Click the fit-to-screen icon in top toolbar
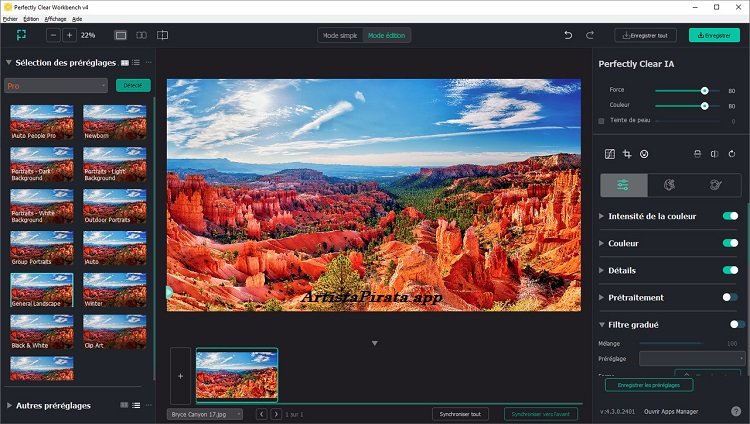The height and width of the screenshot is (424, 750). point(21,35)
